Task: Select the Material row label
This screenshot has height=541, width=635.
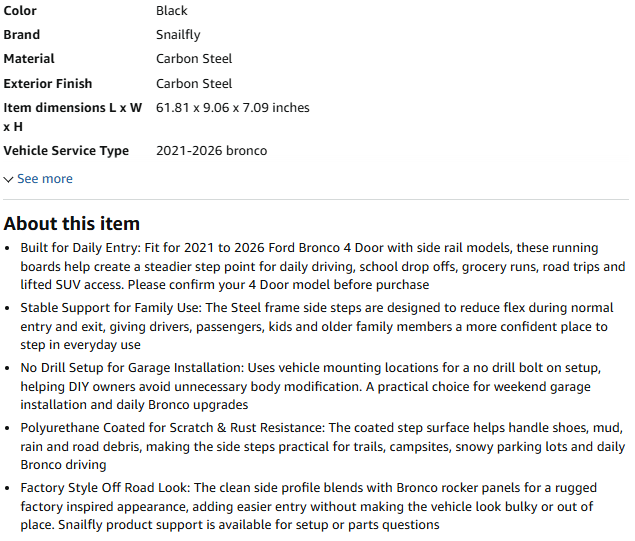Action: point(29,59)
